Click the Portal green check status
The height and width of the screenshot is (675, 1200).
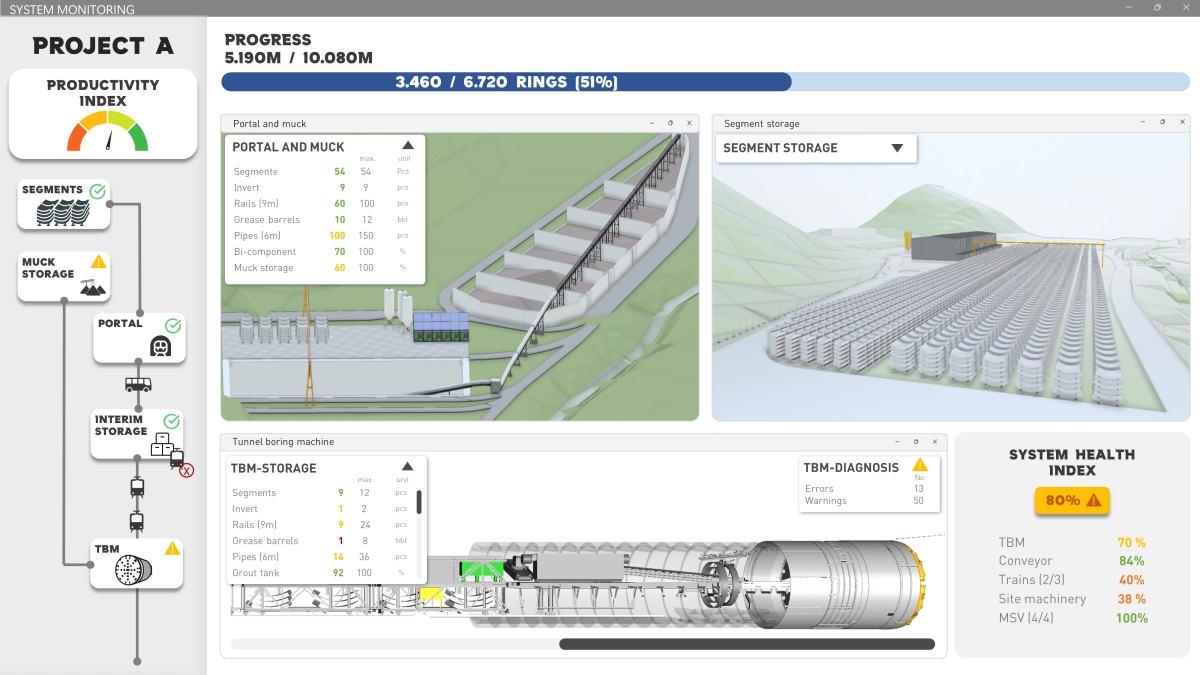pyautogui.click(x=172, y=325)
